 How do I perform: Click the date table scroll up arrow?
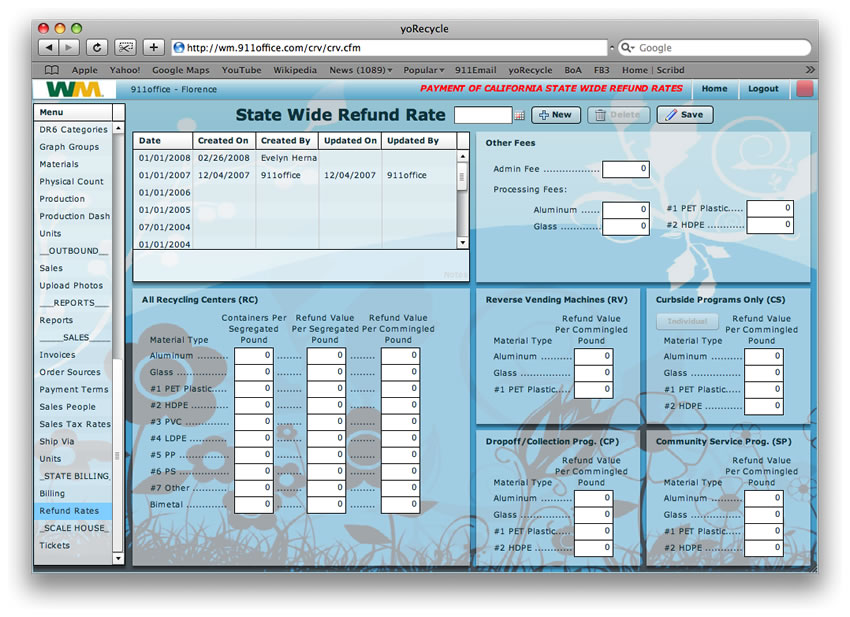(463, 157)
